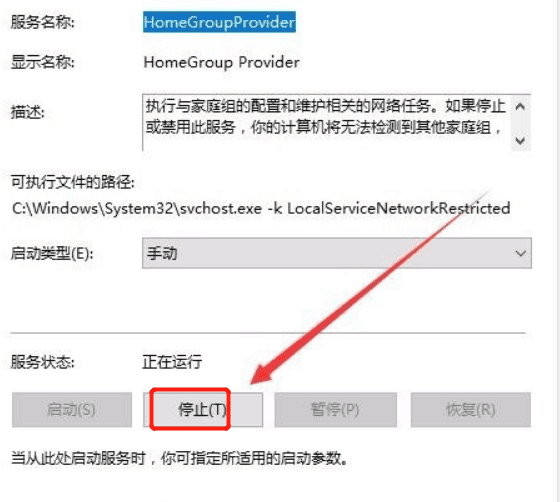Click the description box scroll up arrow
The height and width of the screenshot is (502, 560).
coord(520,106)
